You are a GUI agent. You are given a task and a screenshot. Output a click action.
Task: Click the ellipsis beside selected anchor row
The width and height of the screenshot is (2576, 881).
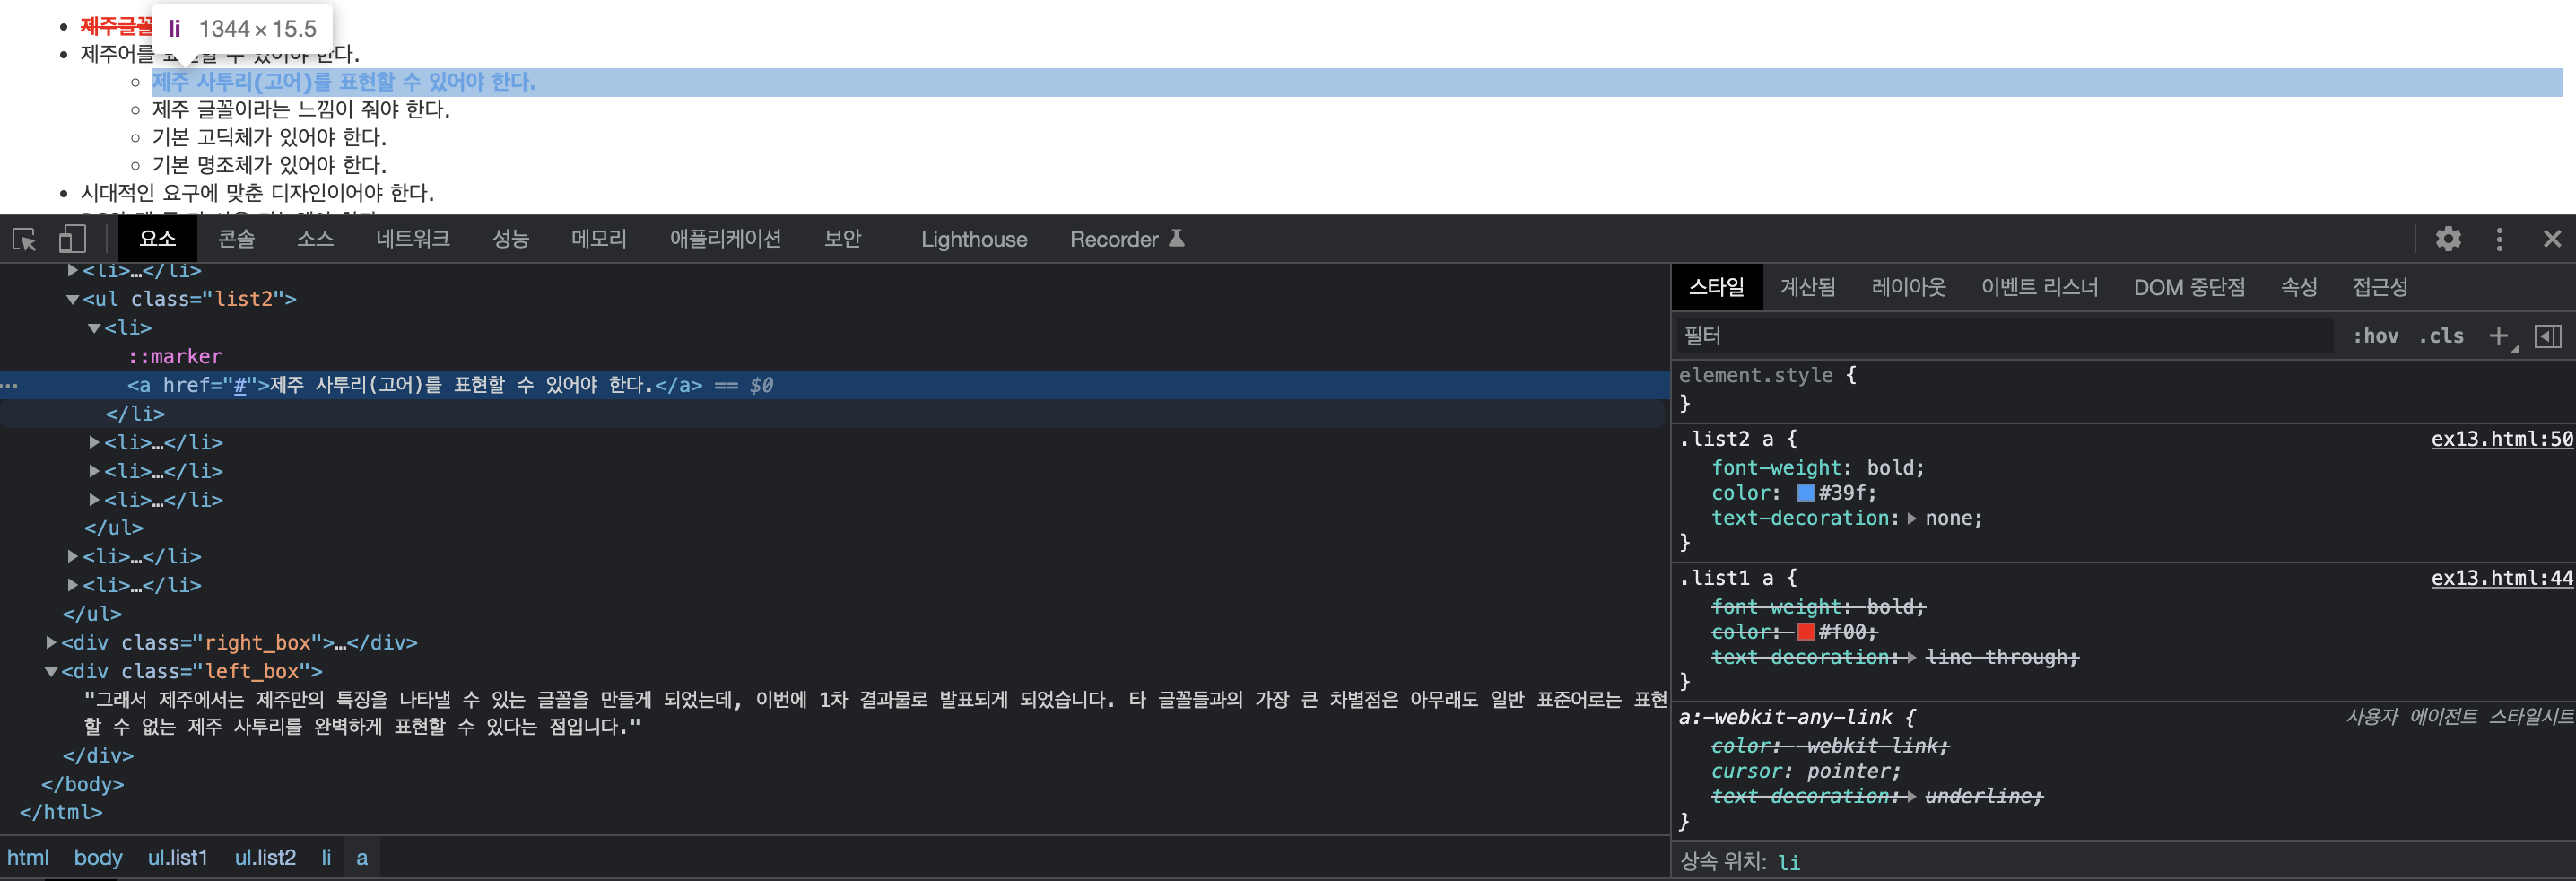(10, 385)
